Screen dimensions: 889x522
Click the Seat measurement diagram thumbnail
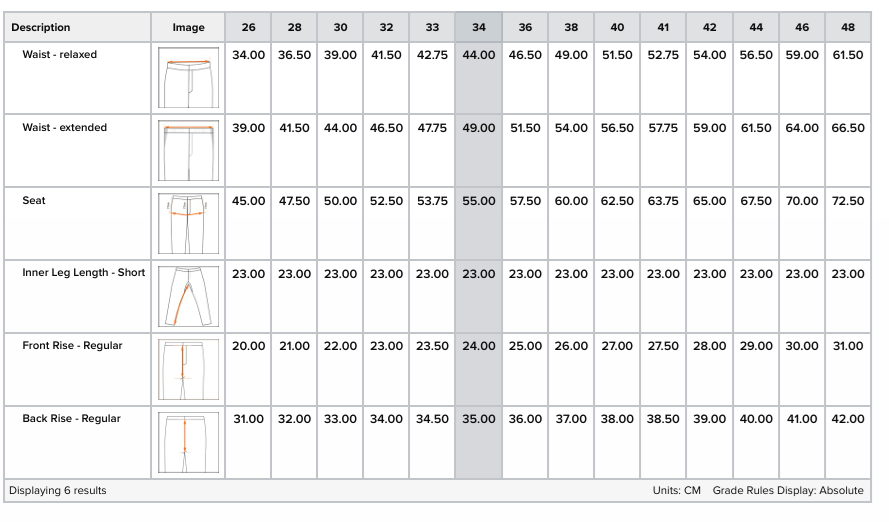pyautogui.click(x=188, y=223)
